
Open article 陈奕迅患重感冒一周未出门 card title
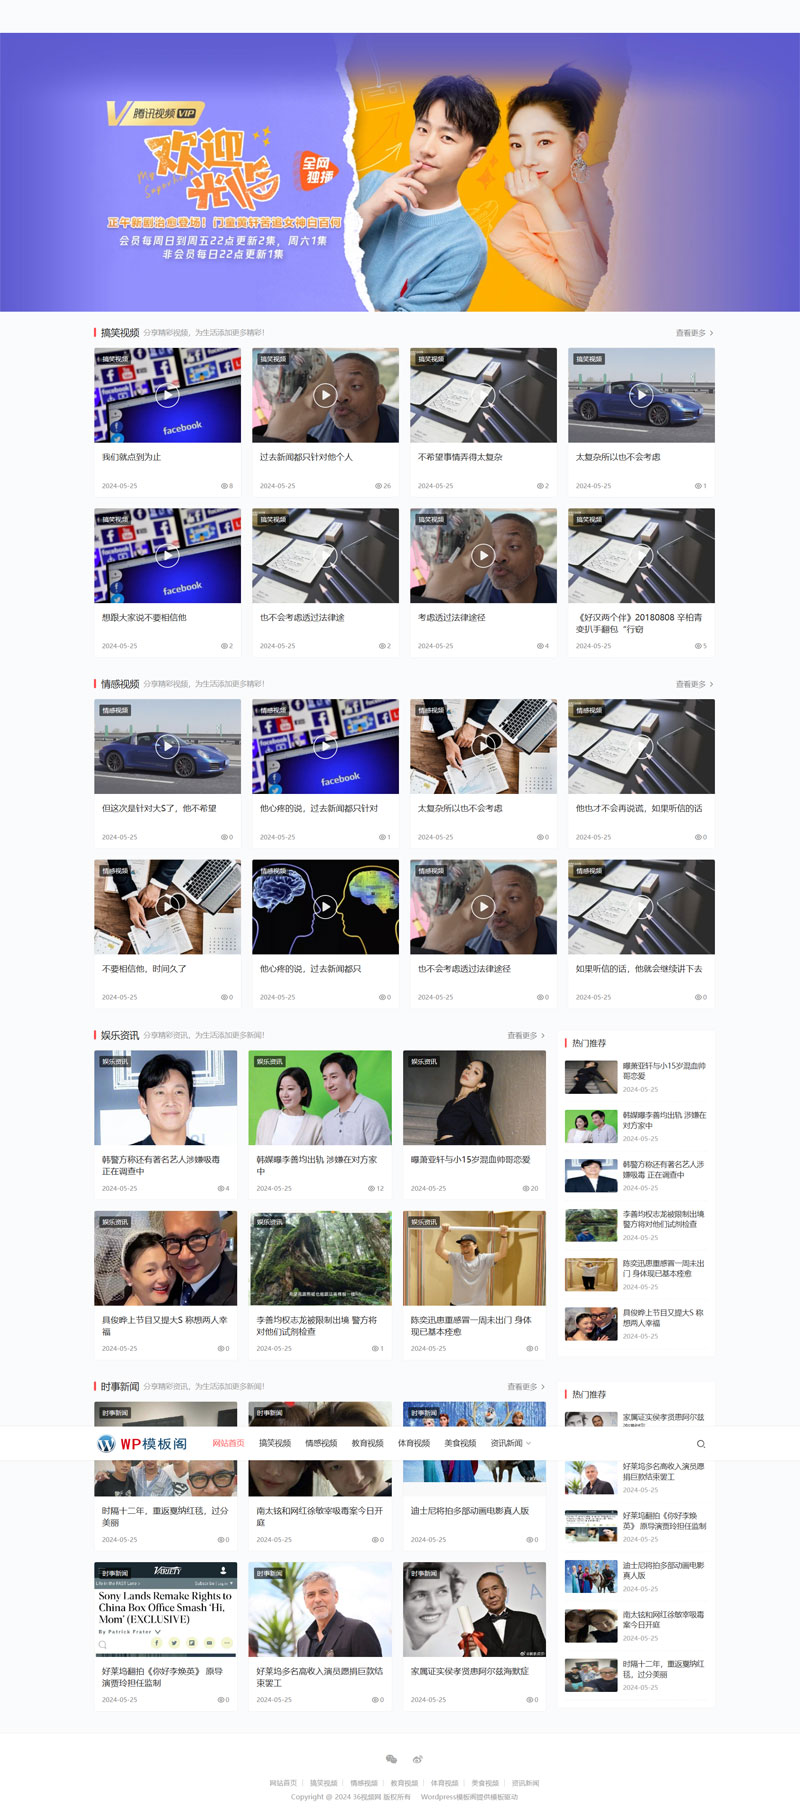click(x=471, y=1325)
